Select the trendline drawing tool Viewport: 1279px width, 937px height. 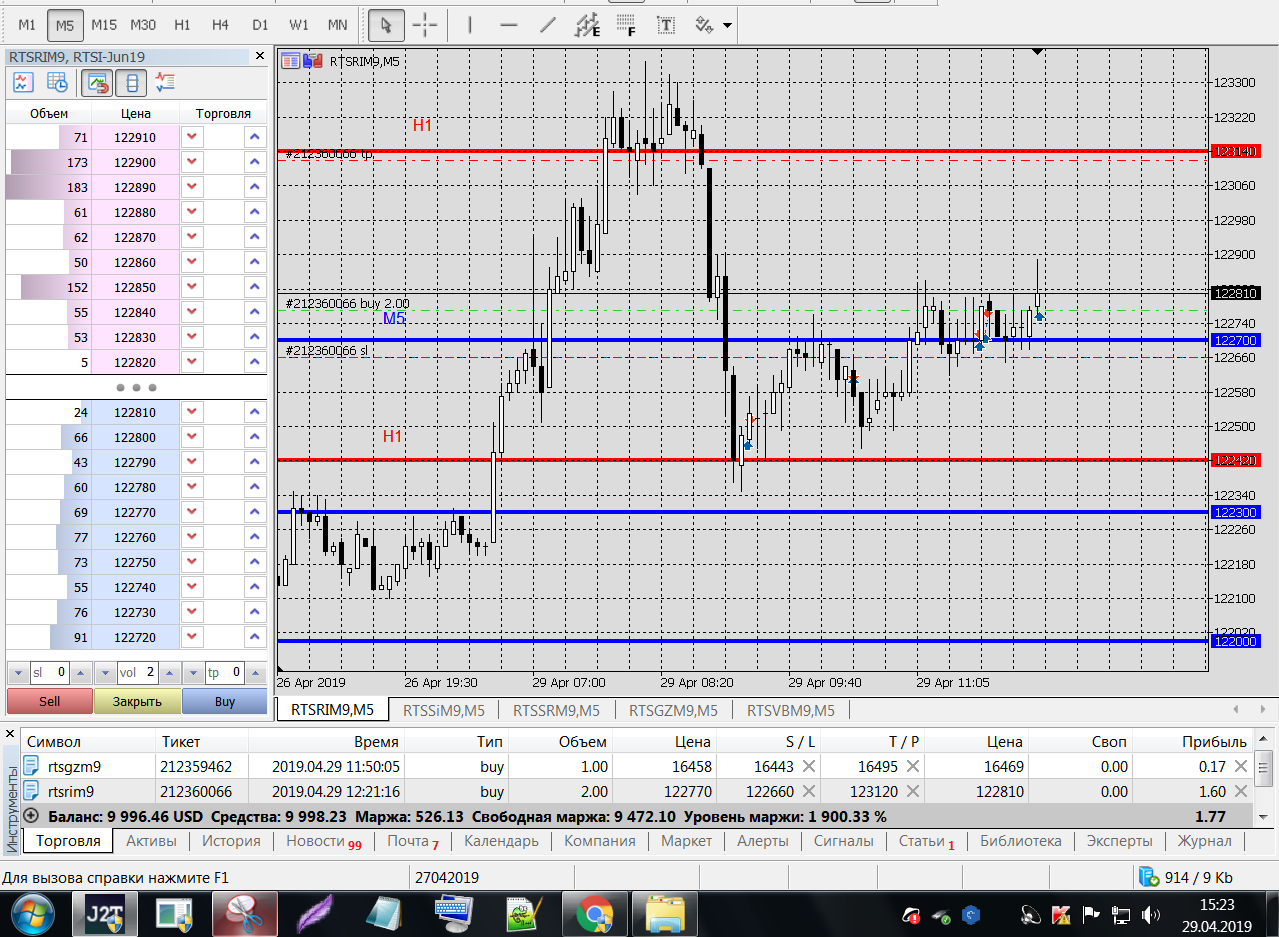[547, 24]
